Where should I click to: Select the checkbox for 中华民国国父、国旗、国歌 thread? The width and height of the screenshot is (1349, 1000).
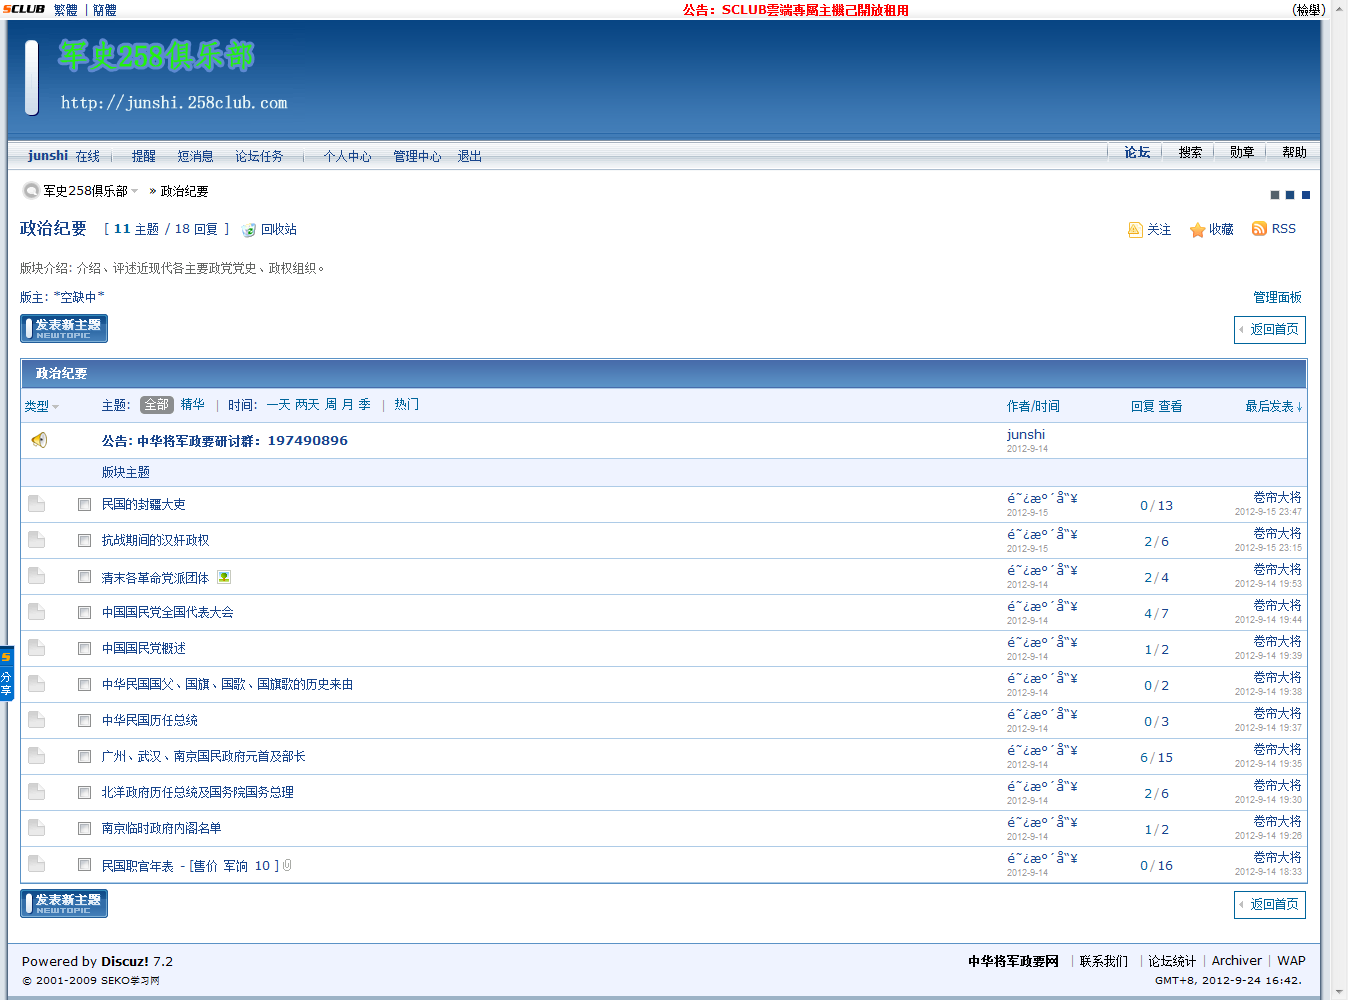coord(85,685)
